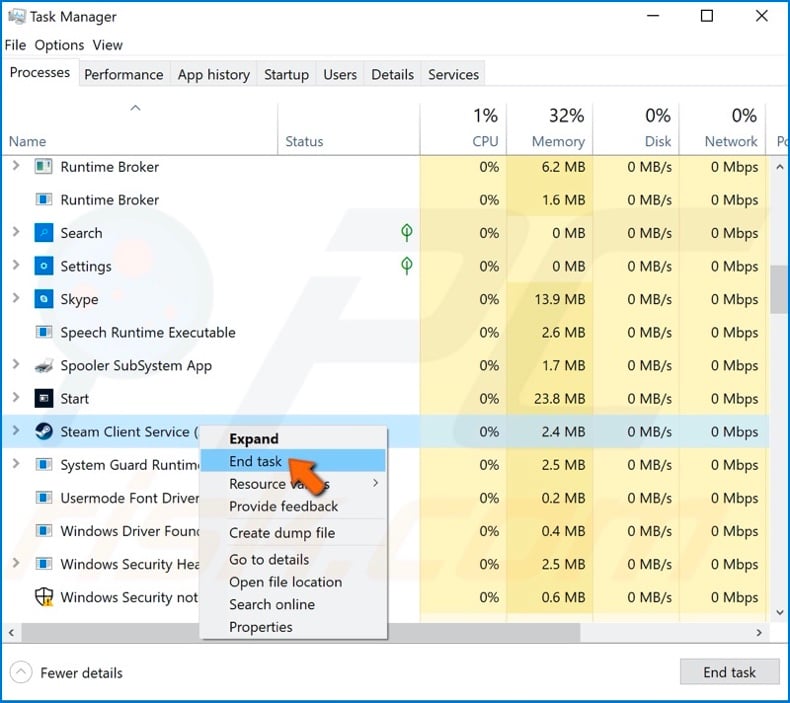Switch to the Details tab
The height and width of the screenshot is (703, 790).
(x=392, y=75)
